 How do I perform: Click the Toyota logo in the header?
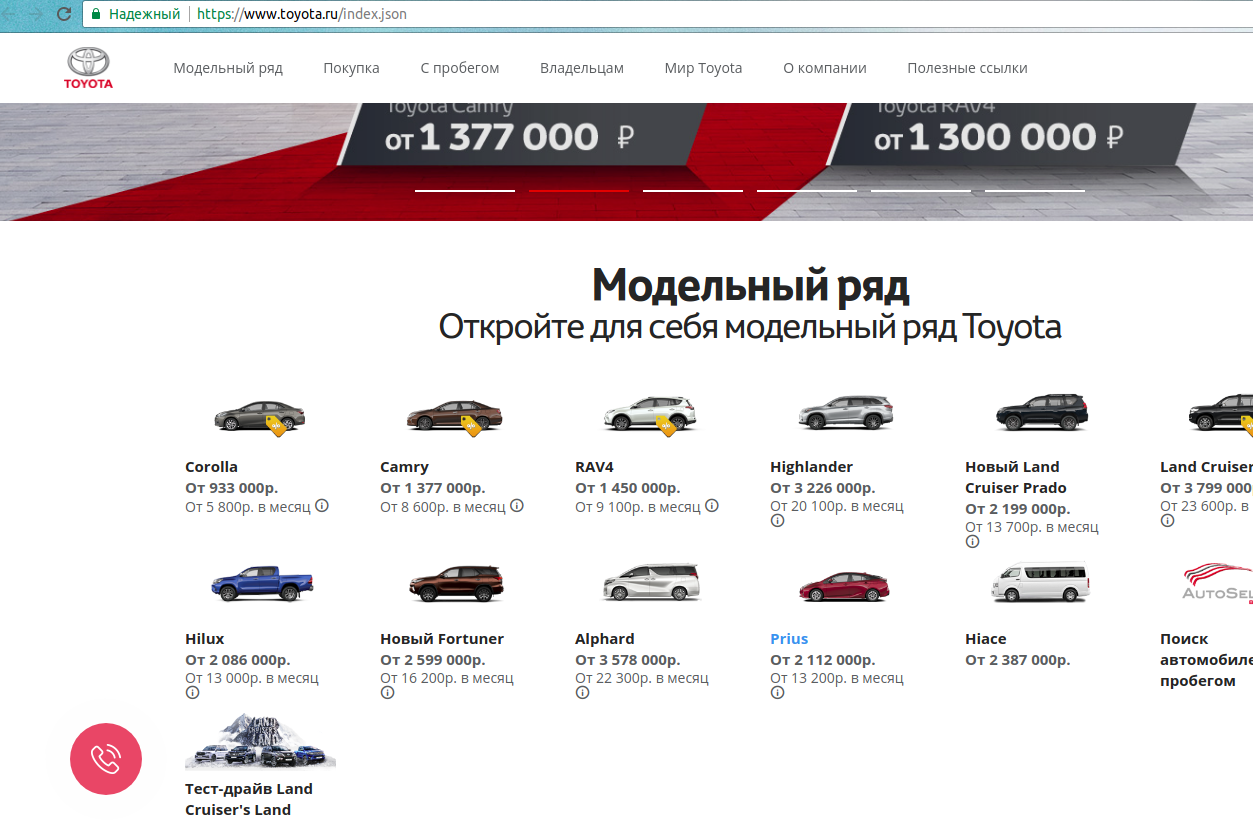point(87,67)
